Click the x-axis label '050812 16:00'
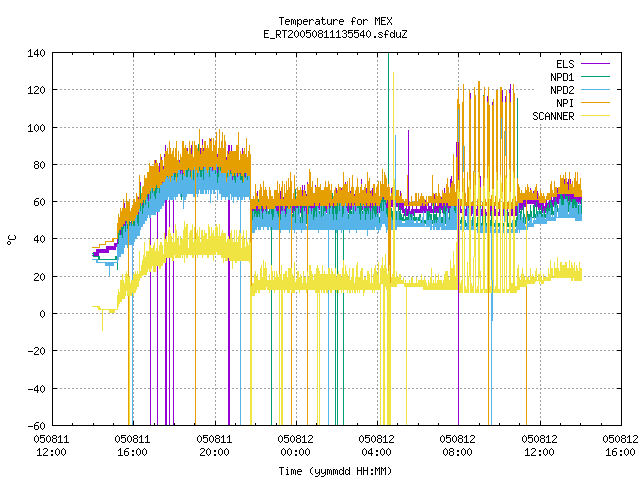This screenshot has height=480, width=640. pyautogui.click(x=620, y=446)
